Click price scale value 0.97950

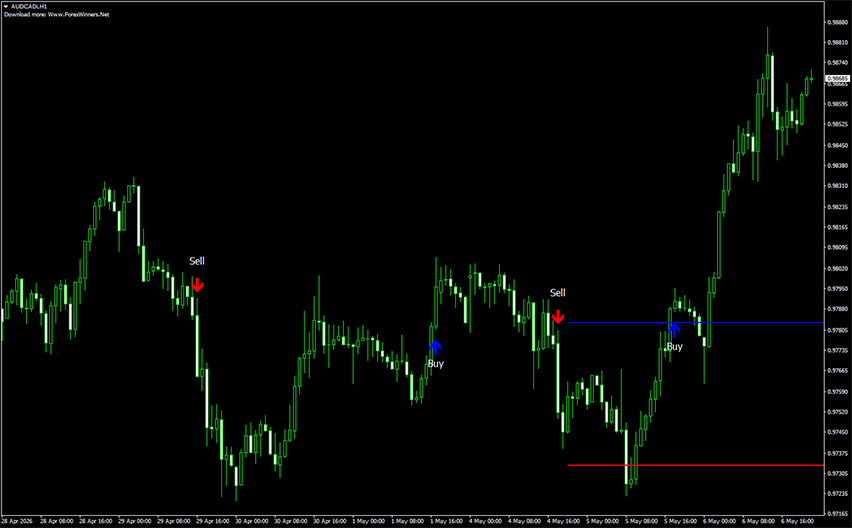[x=838, y=288]
